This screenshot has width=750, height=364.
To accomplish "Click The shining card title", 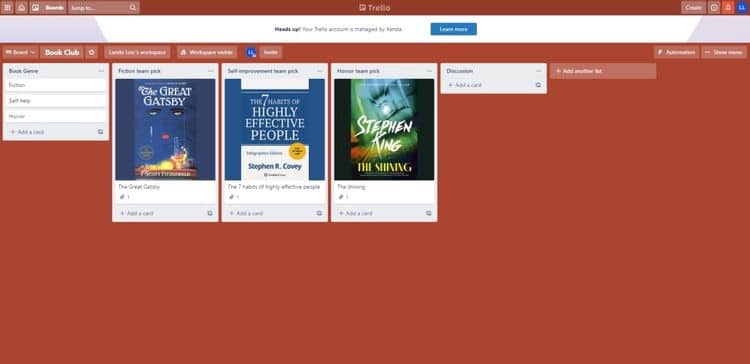I will coord(351,187).
